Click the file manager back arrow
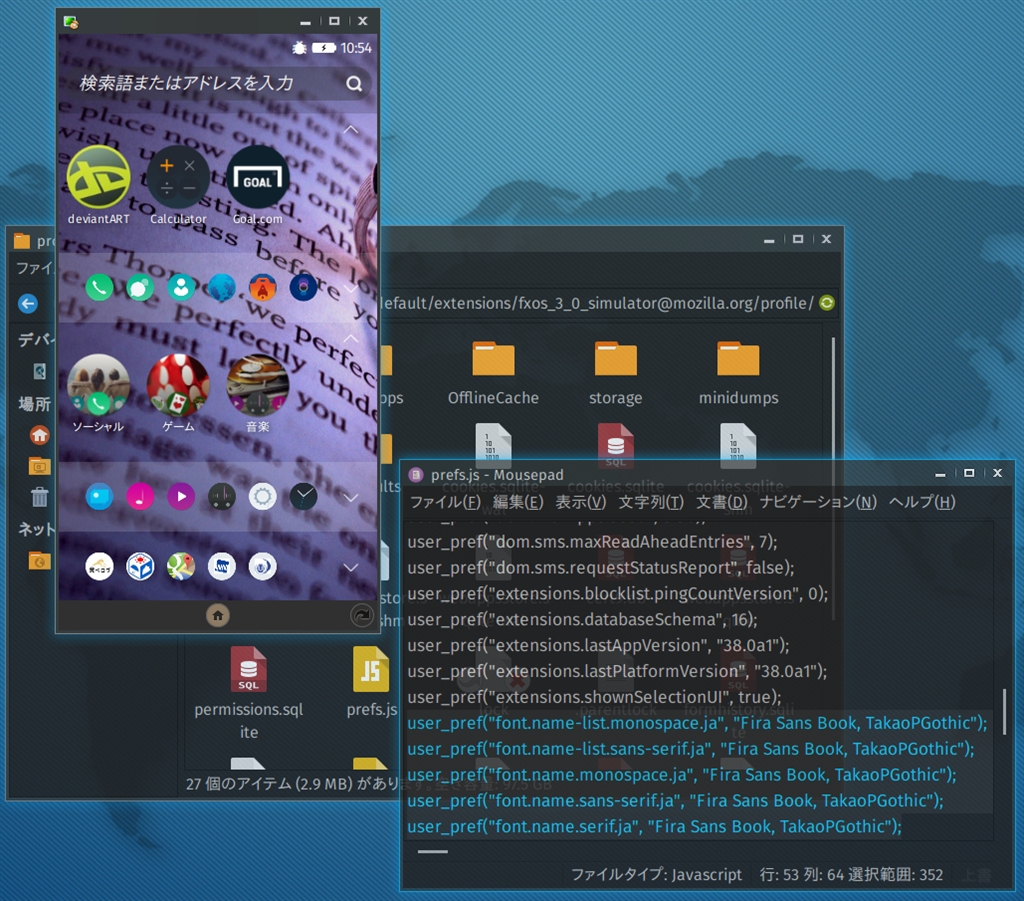 point(27,304)
